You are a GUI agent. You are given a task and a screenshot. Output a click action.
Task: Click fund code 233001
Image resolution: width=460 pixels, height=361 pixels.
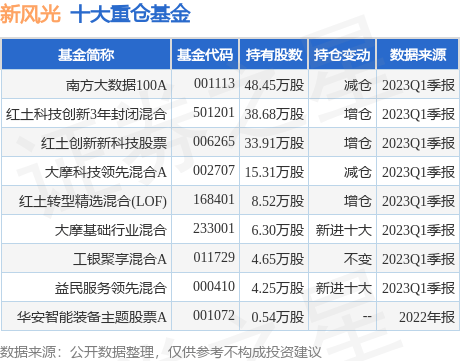coord(214,229)
